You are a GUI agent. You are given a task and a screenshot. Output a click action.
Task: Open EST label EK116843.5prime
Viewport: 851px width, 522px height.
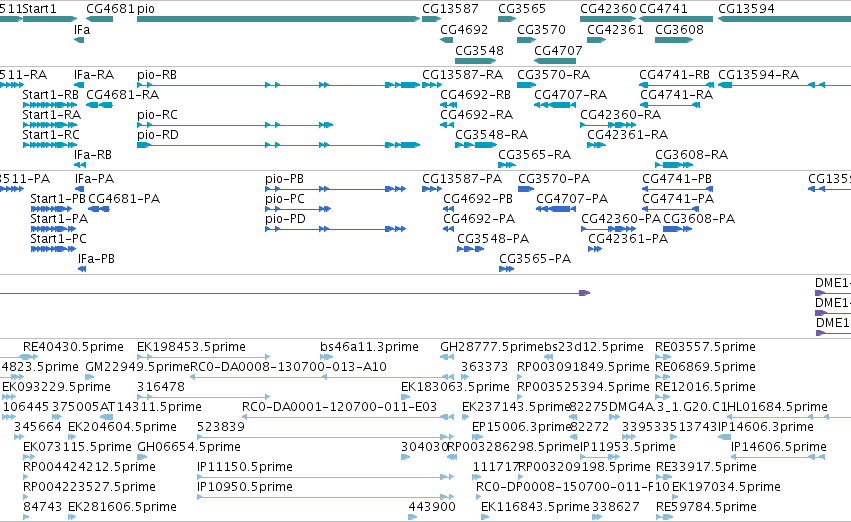[536, 507]
